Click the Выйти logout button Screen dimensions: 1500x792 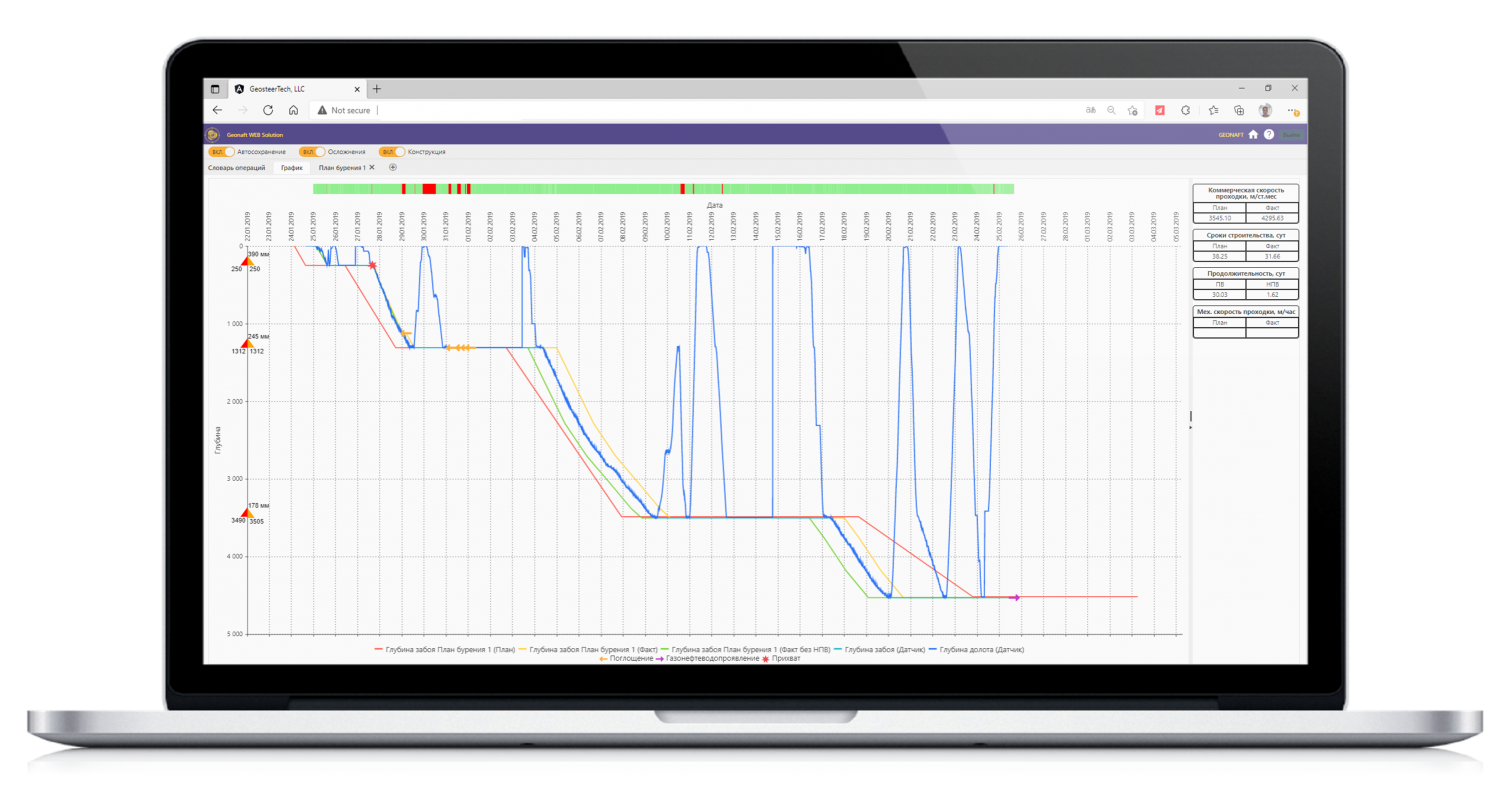tap(1291, 134)
